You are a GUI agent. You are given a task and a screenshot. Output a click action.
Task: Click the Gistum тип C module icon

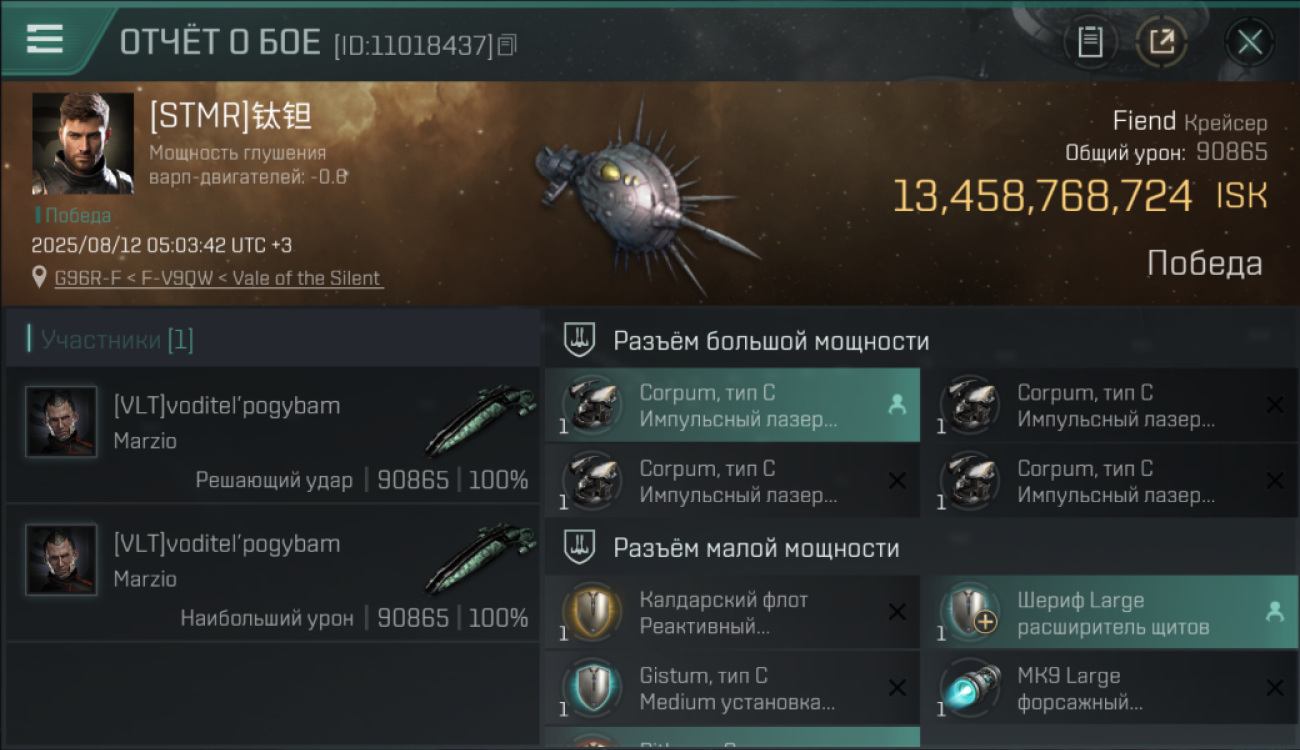(593, 688)
